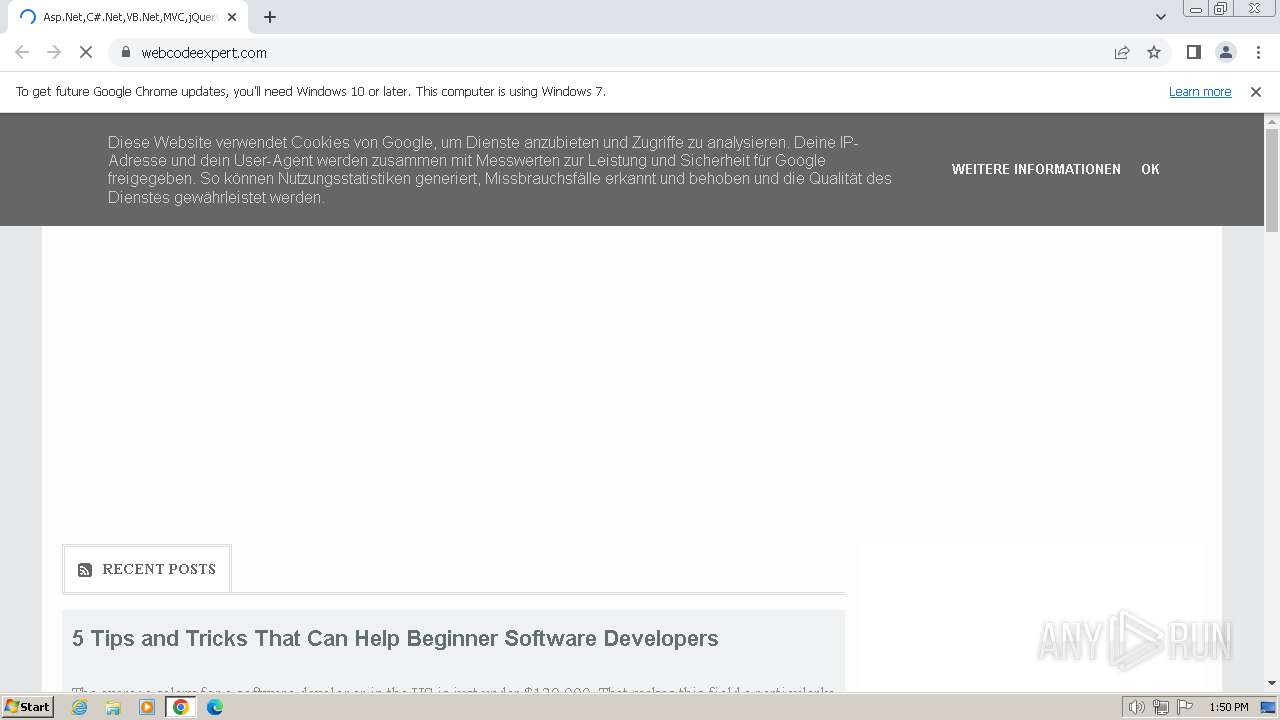Focus the webcodeexpert.com address bar
Viewport: 1280px width, 720px height.
(620, 52)
